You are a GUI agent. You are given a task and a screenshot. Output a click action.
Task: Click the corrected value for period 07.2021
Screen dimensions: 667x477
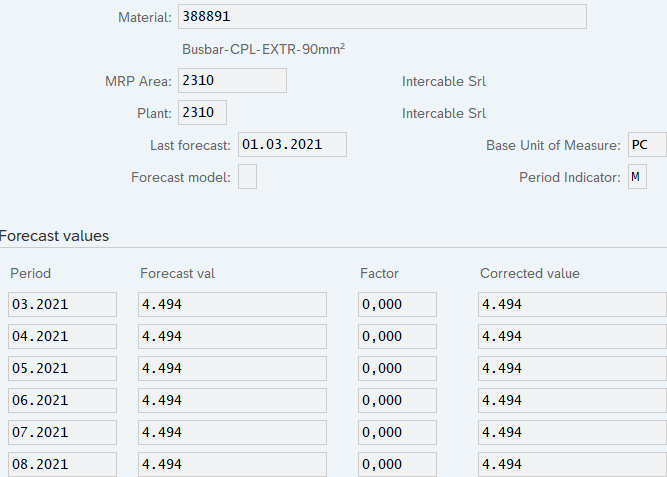[572, 433]
